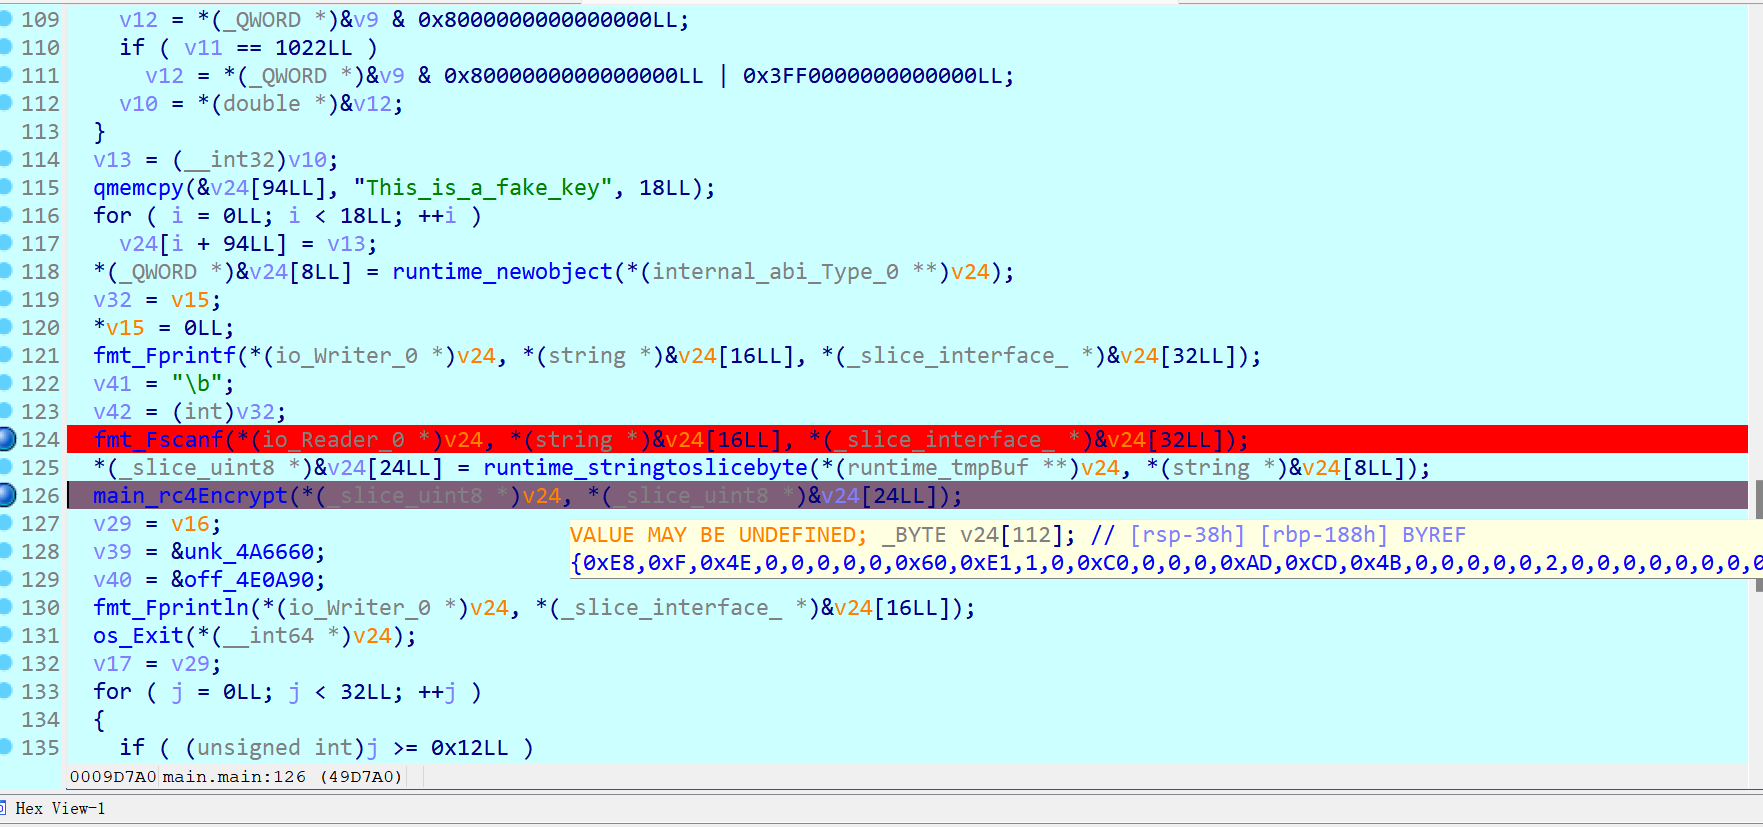Select the fmt_Fscanf function name
The width and height of the screenshot is (1763, 827).
(158, 440)
